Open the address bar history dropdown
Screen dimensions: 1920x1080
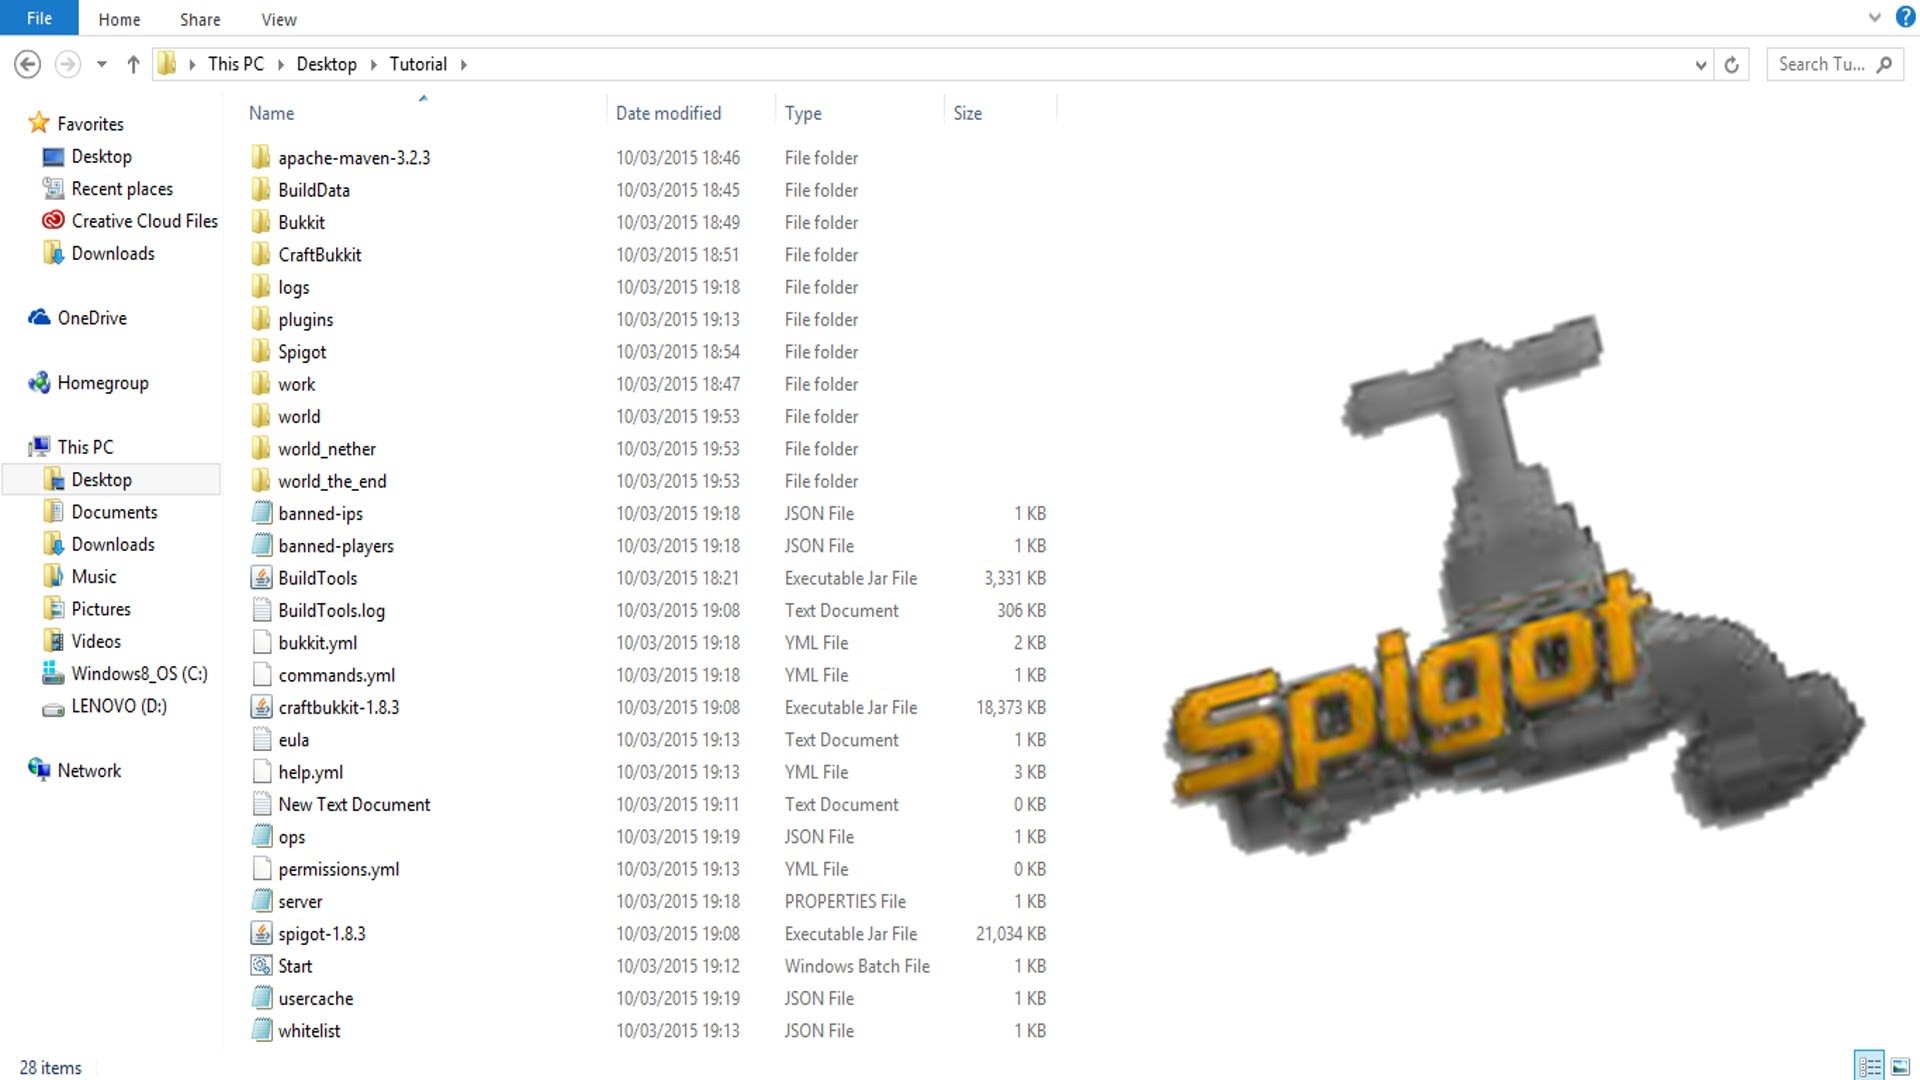click(1700, 65)
